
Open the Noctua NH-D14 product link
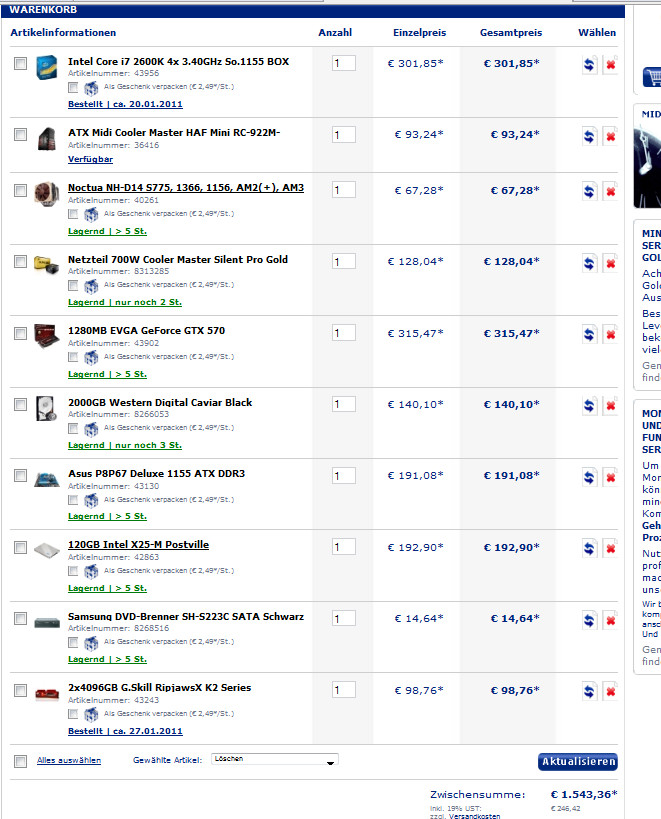pyautogui.click(x=186, y=188)
